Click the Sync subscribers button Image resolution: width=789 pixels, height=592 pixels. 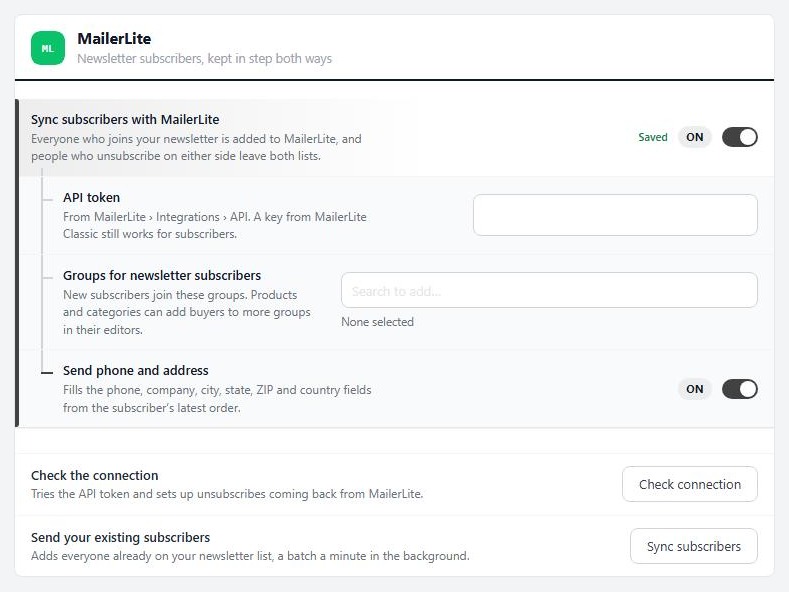point(693,546)
